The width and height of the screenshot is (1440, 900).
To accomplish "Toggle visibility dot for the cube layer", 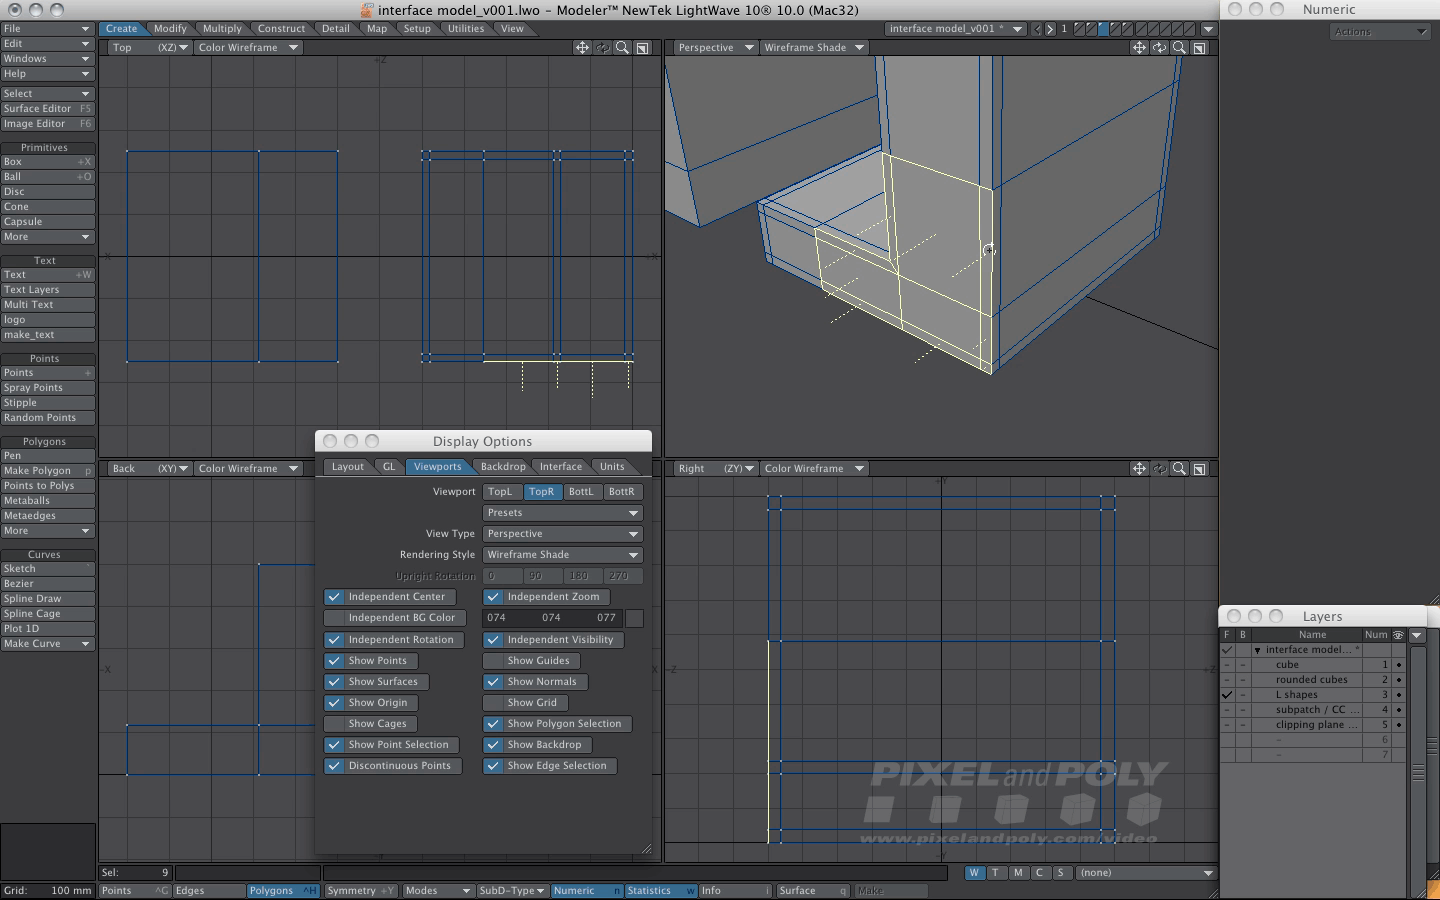I will coord(1398,665).
